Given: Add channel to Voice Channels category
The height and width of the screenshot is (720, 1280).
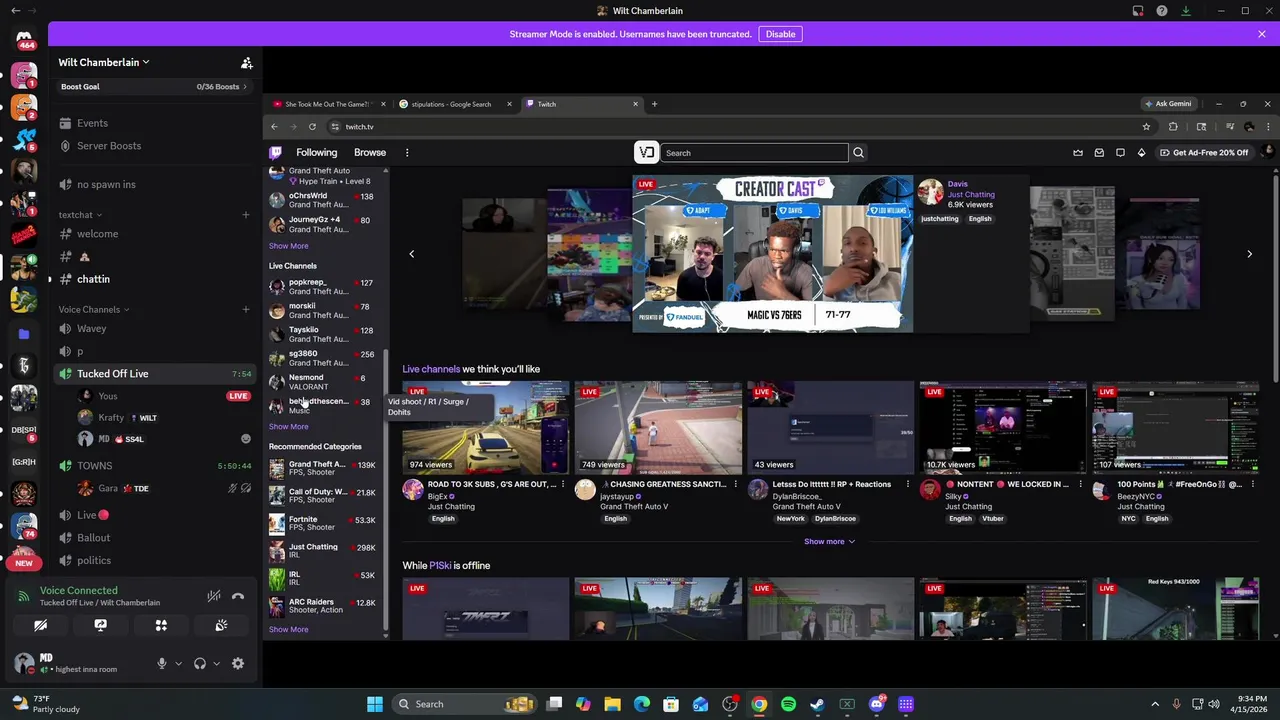Looking at the screenshot, I should coord(246,310).
